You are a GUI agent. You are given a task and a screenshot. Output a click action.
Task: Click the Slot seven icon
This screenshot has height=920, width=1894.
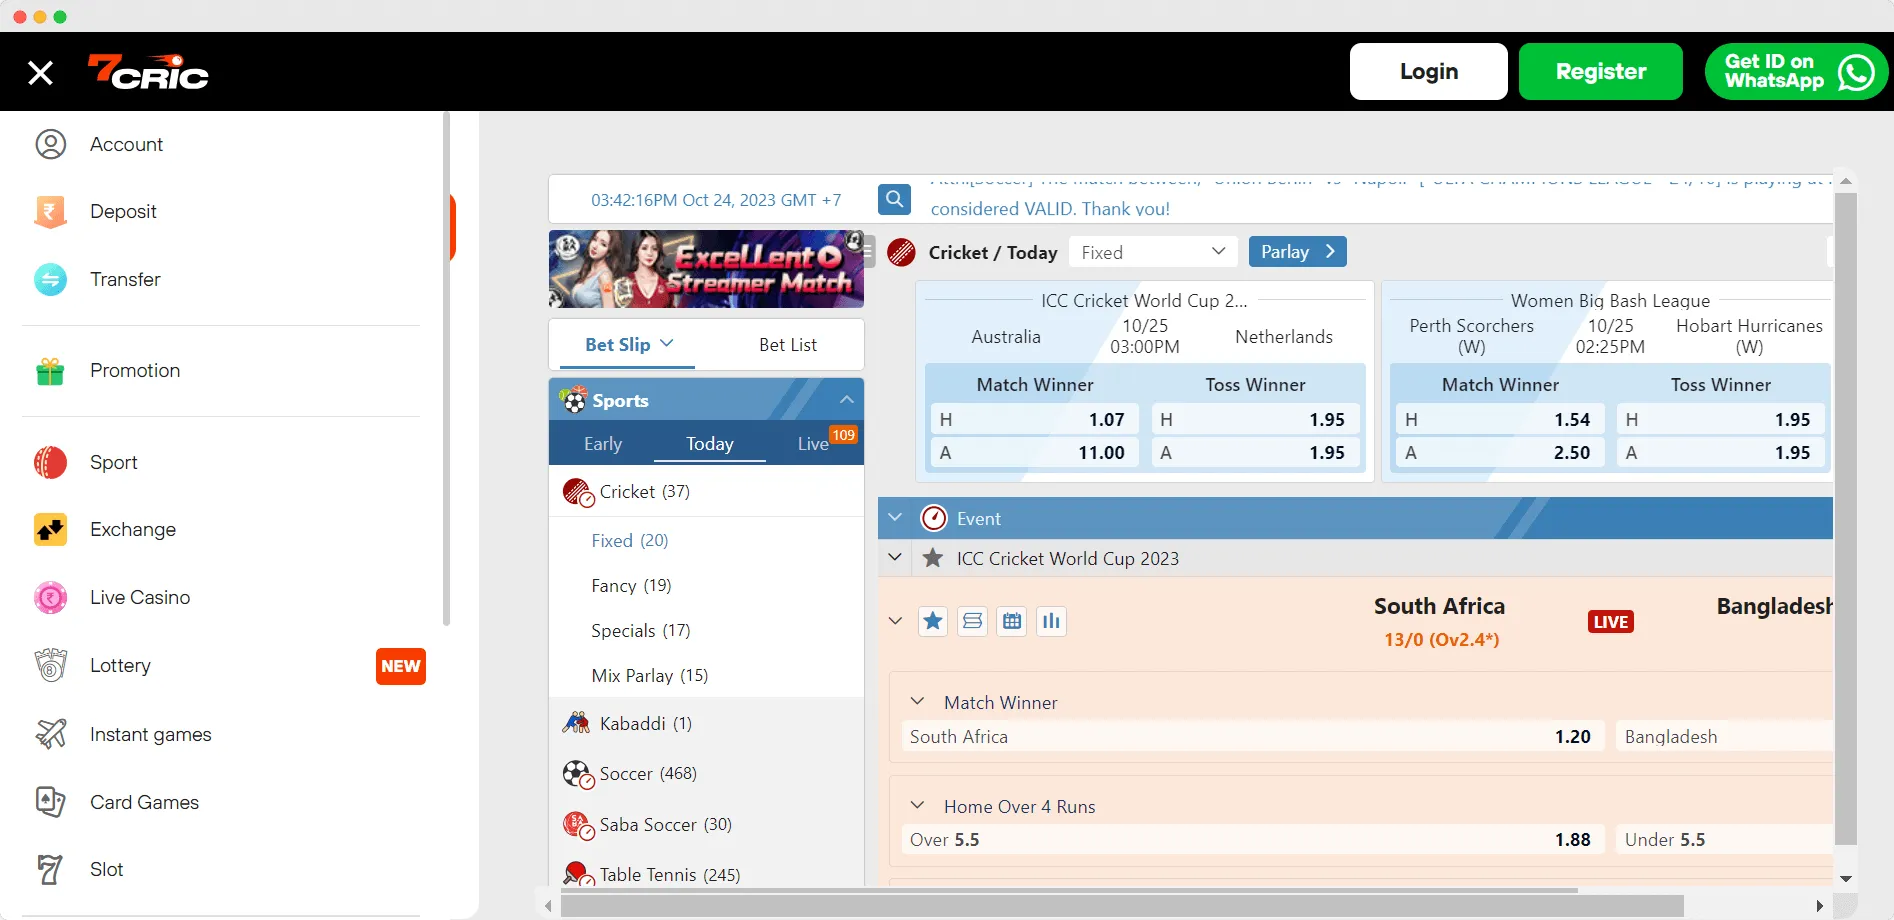coord(50,870)
